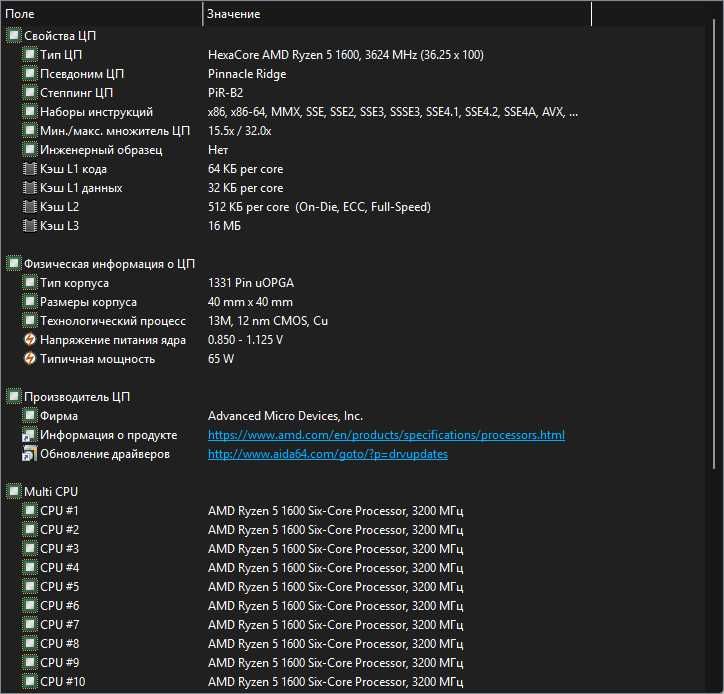The height and width of the screenshot is (694, 724).
Task: Click the 64 КБ per core value
Action: coord(246,169)
